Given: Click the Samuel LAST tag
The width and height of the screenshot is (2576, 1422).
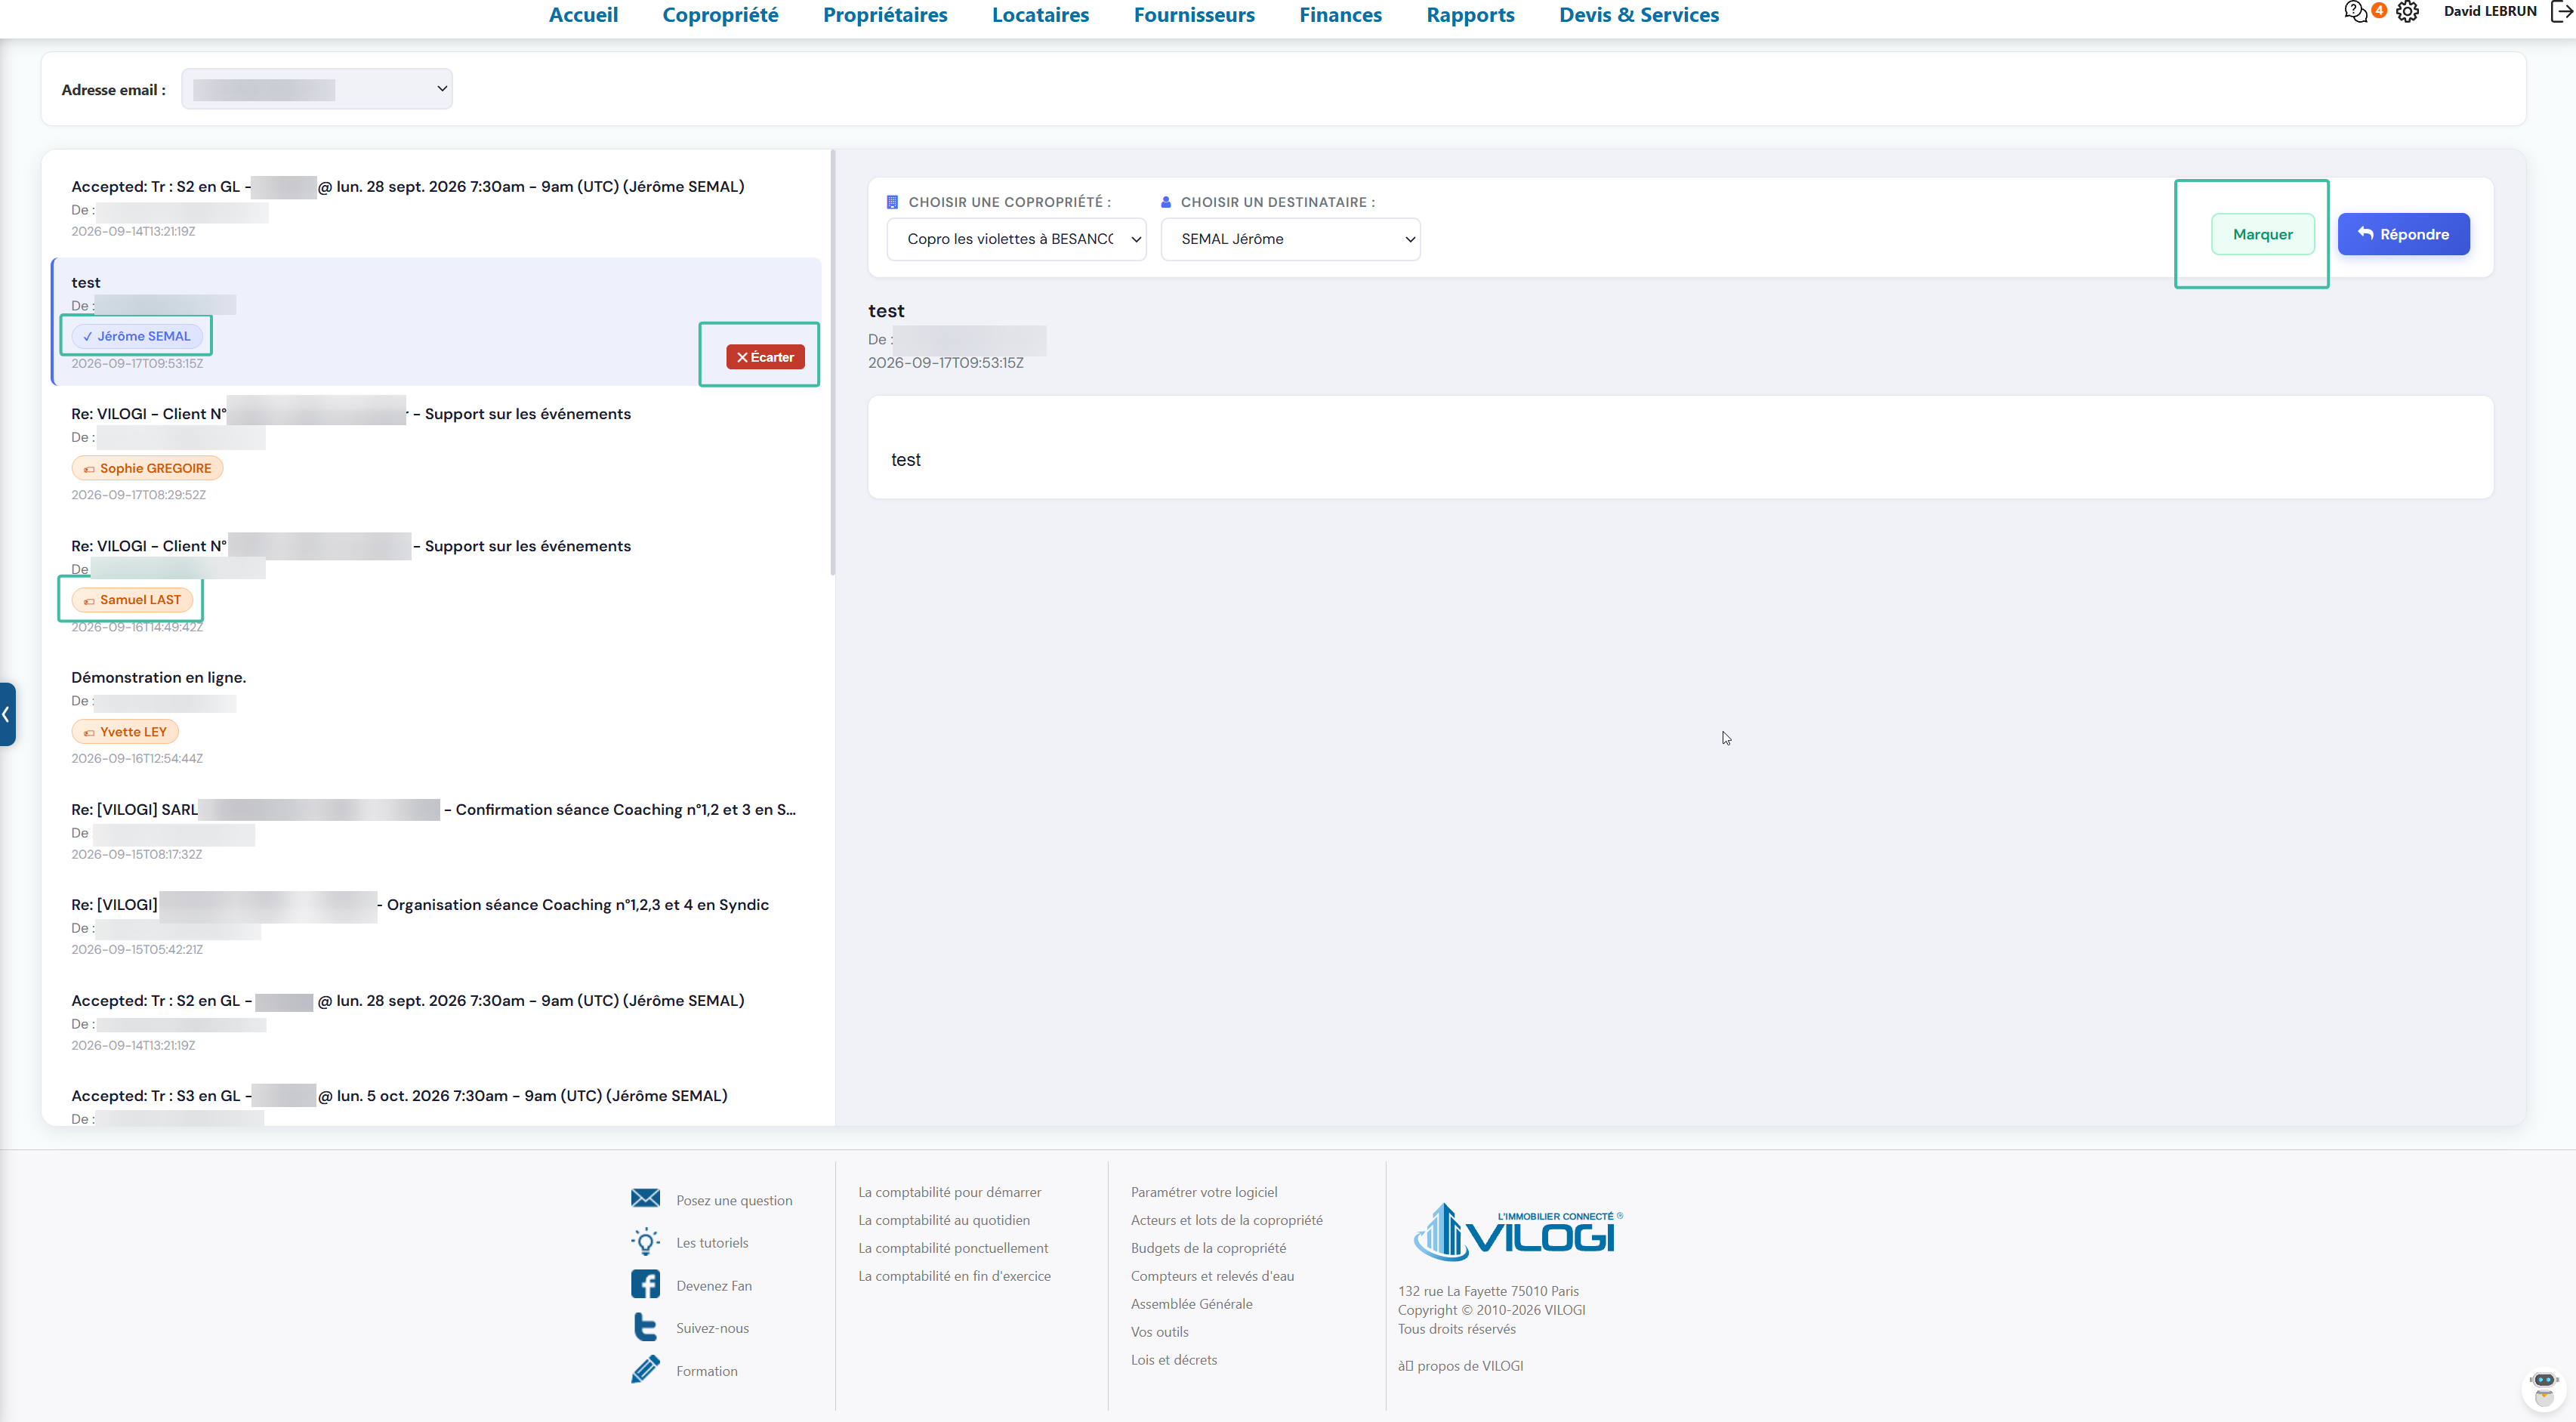Looking at the screenshot, I should click(x=132, y=600).
